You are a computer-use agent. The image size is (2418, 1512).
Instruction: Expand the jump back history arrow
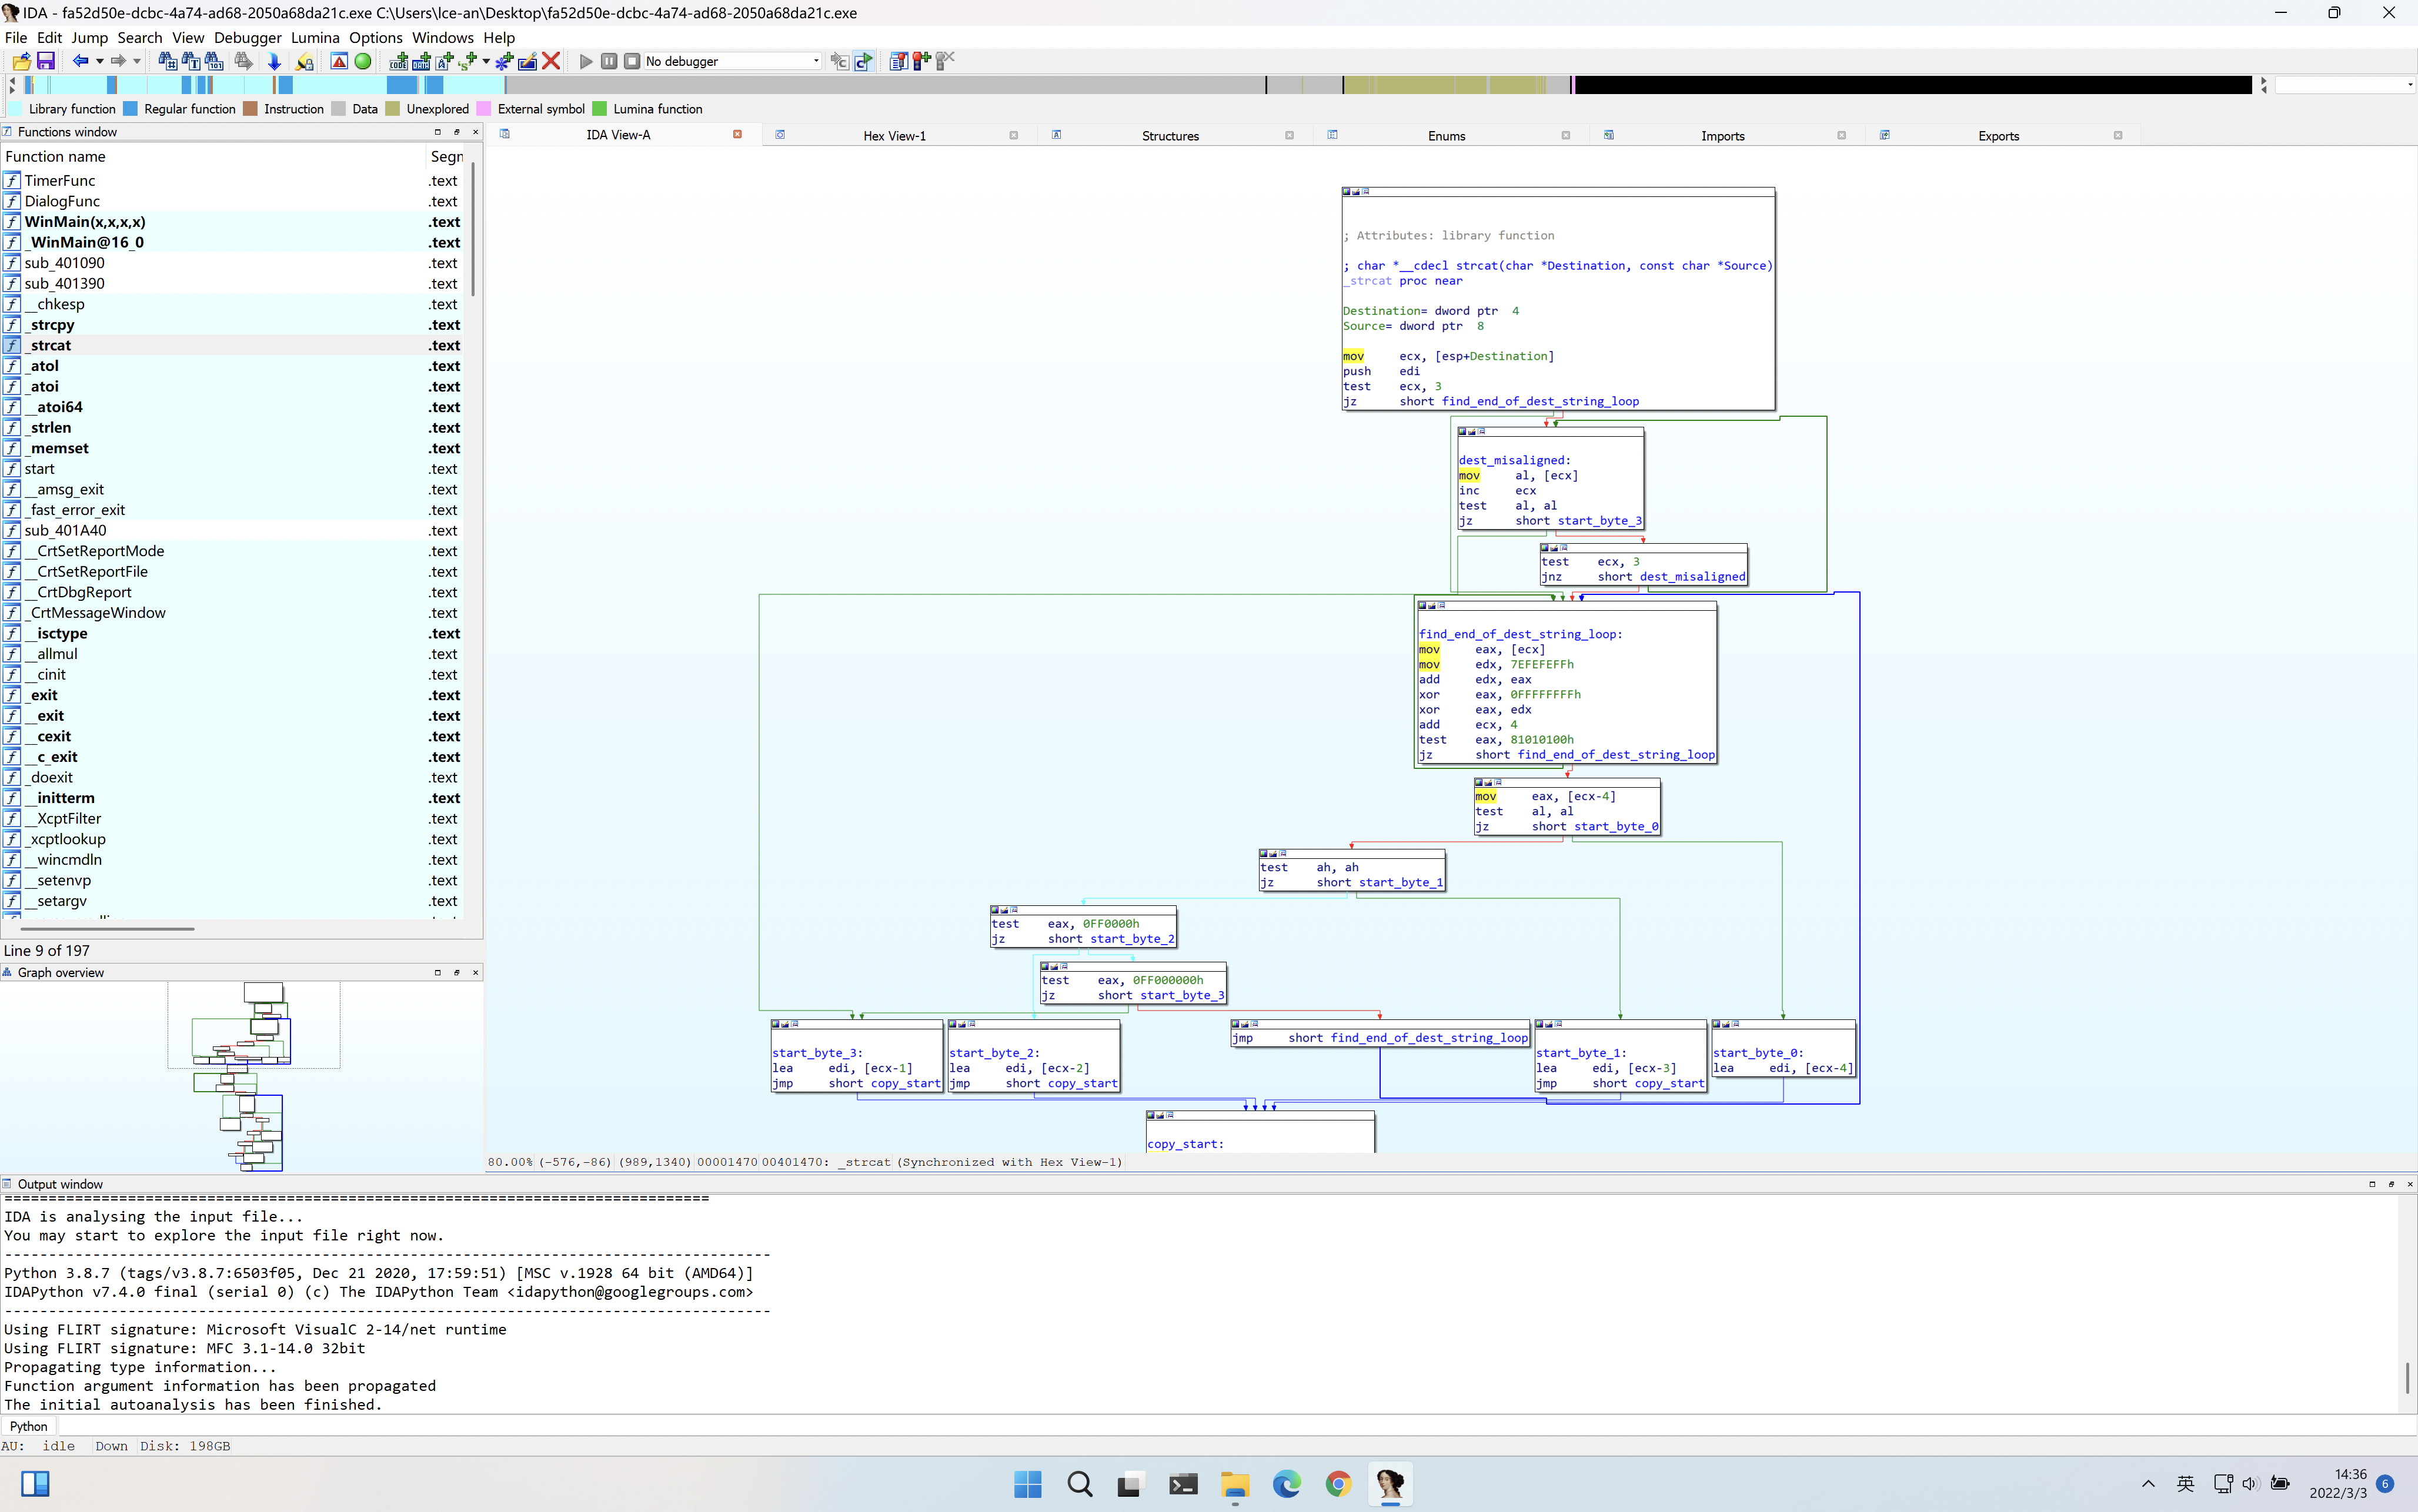point(100,61)
